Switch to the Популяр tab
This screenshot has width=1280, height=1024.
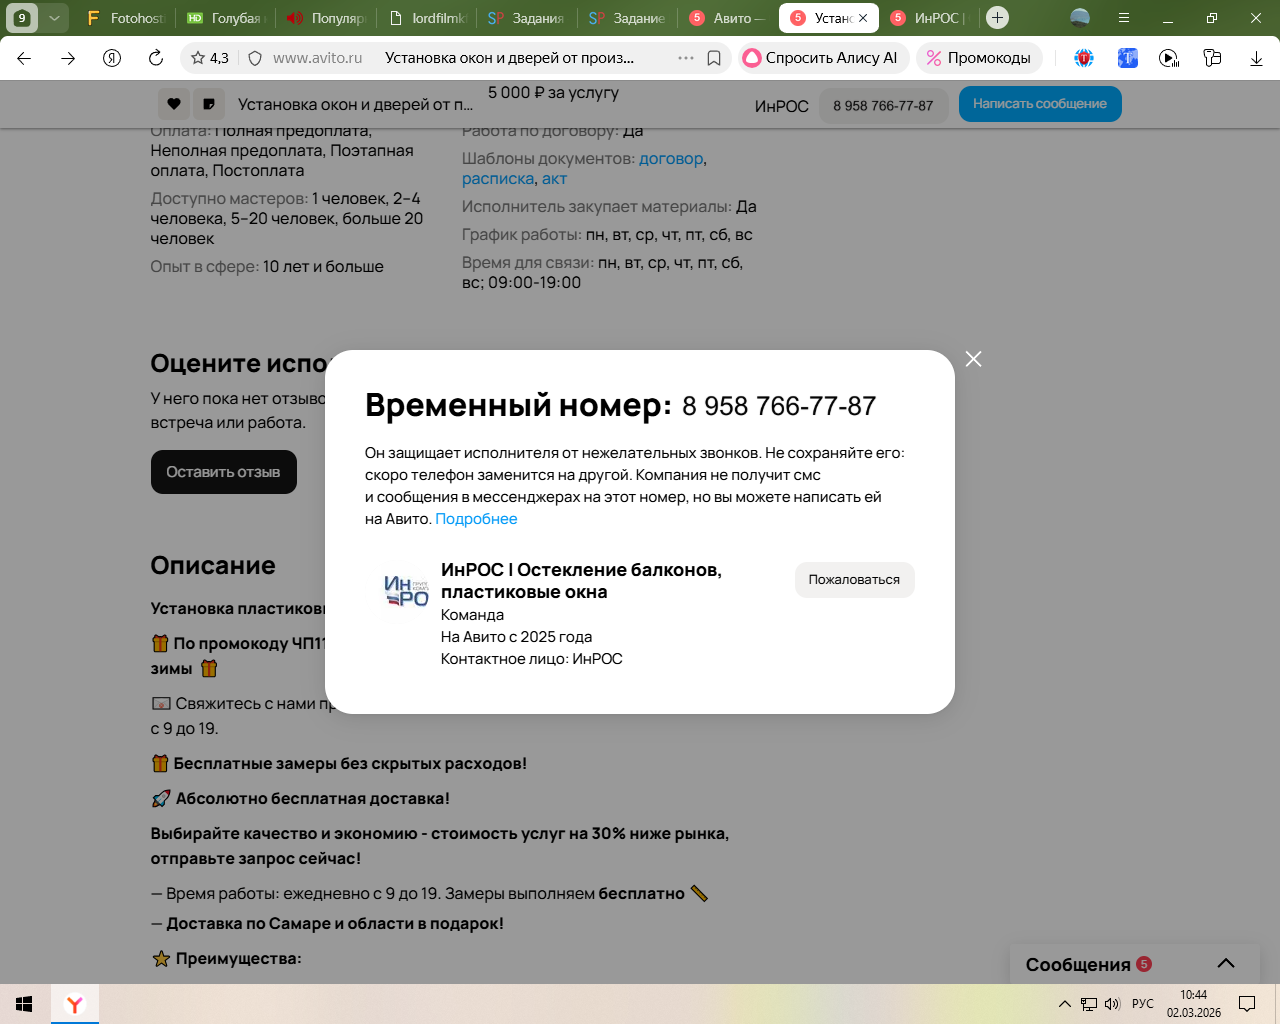pyautogui.click(x=326, y=18)
